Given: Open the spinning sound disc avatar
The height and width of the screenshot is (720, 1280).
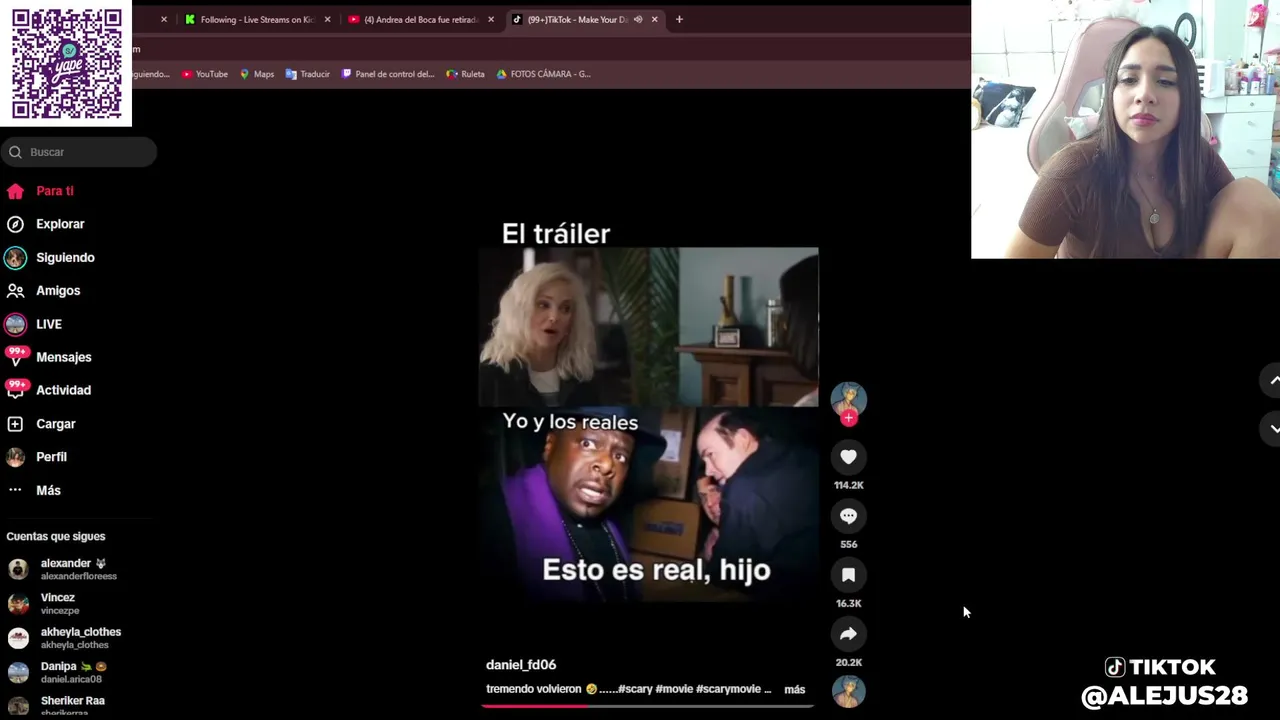Looking at the screenshot, I should tap(848, 692).
